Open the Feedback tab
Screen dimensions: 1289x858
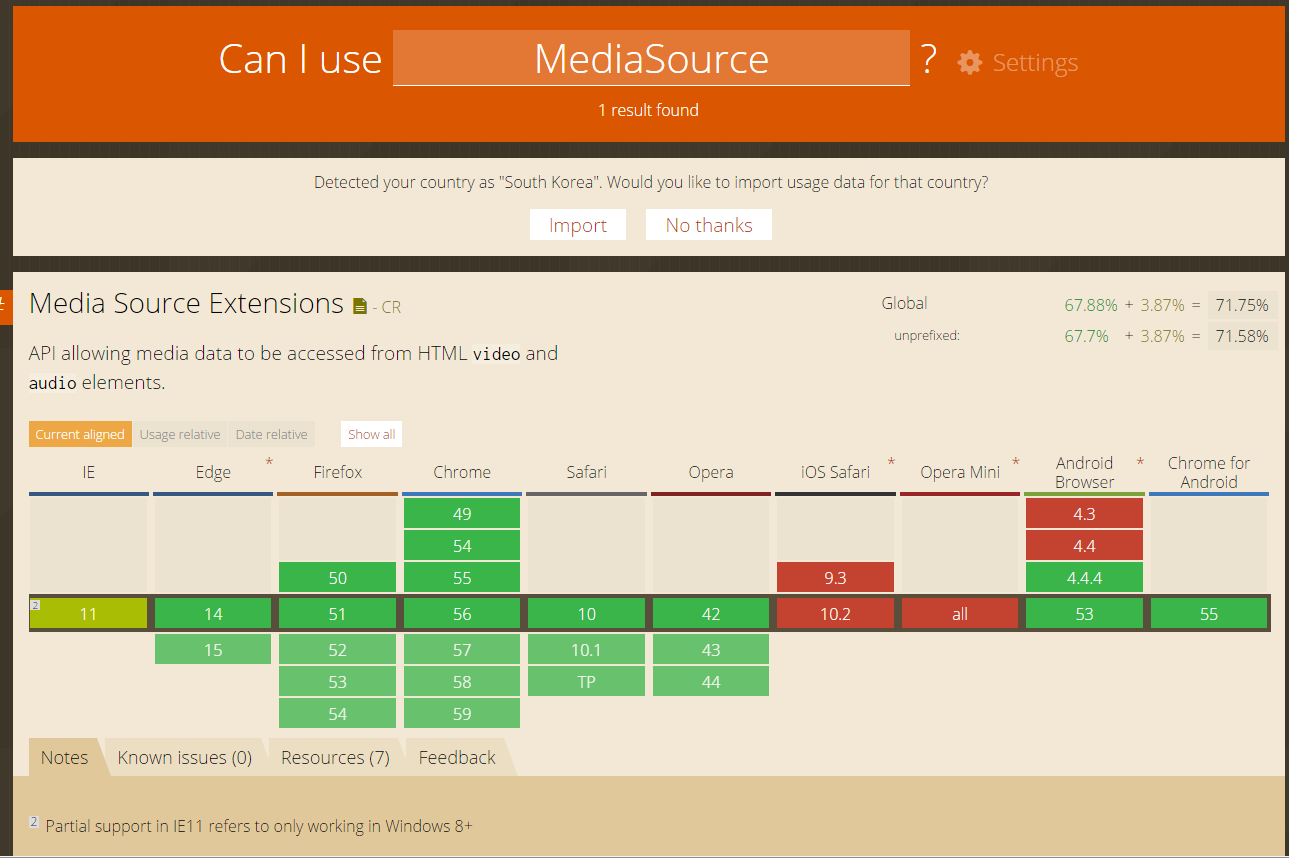tap(457, 757)
